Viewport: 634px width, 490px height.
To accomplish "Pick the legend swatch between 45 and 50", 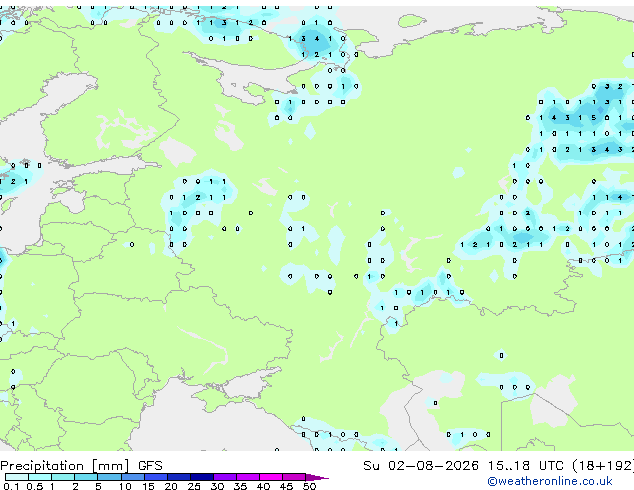I will point(294,477).
